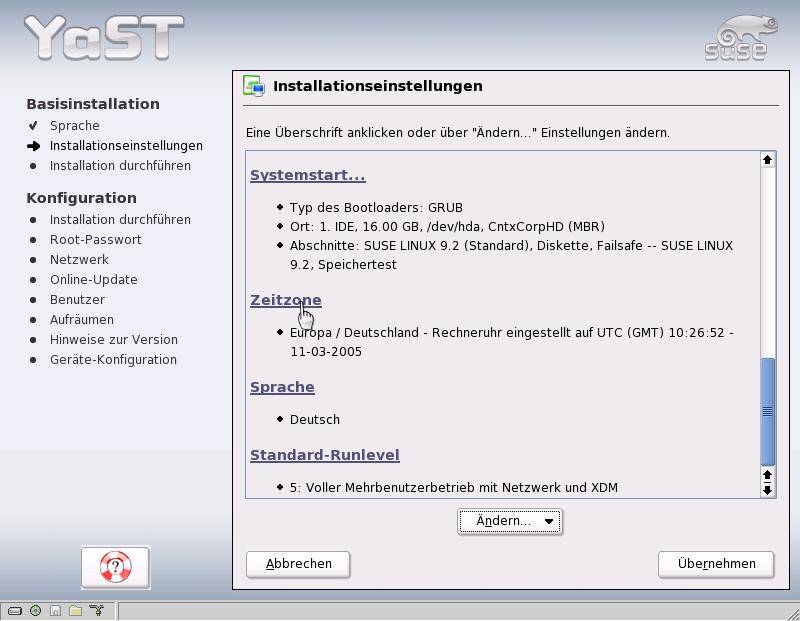This screenshot has width=800, height=621.
Task: Click the blue scrollbar thumb in the settings list
Action: coord(767,411)
